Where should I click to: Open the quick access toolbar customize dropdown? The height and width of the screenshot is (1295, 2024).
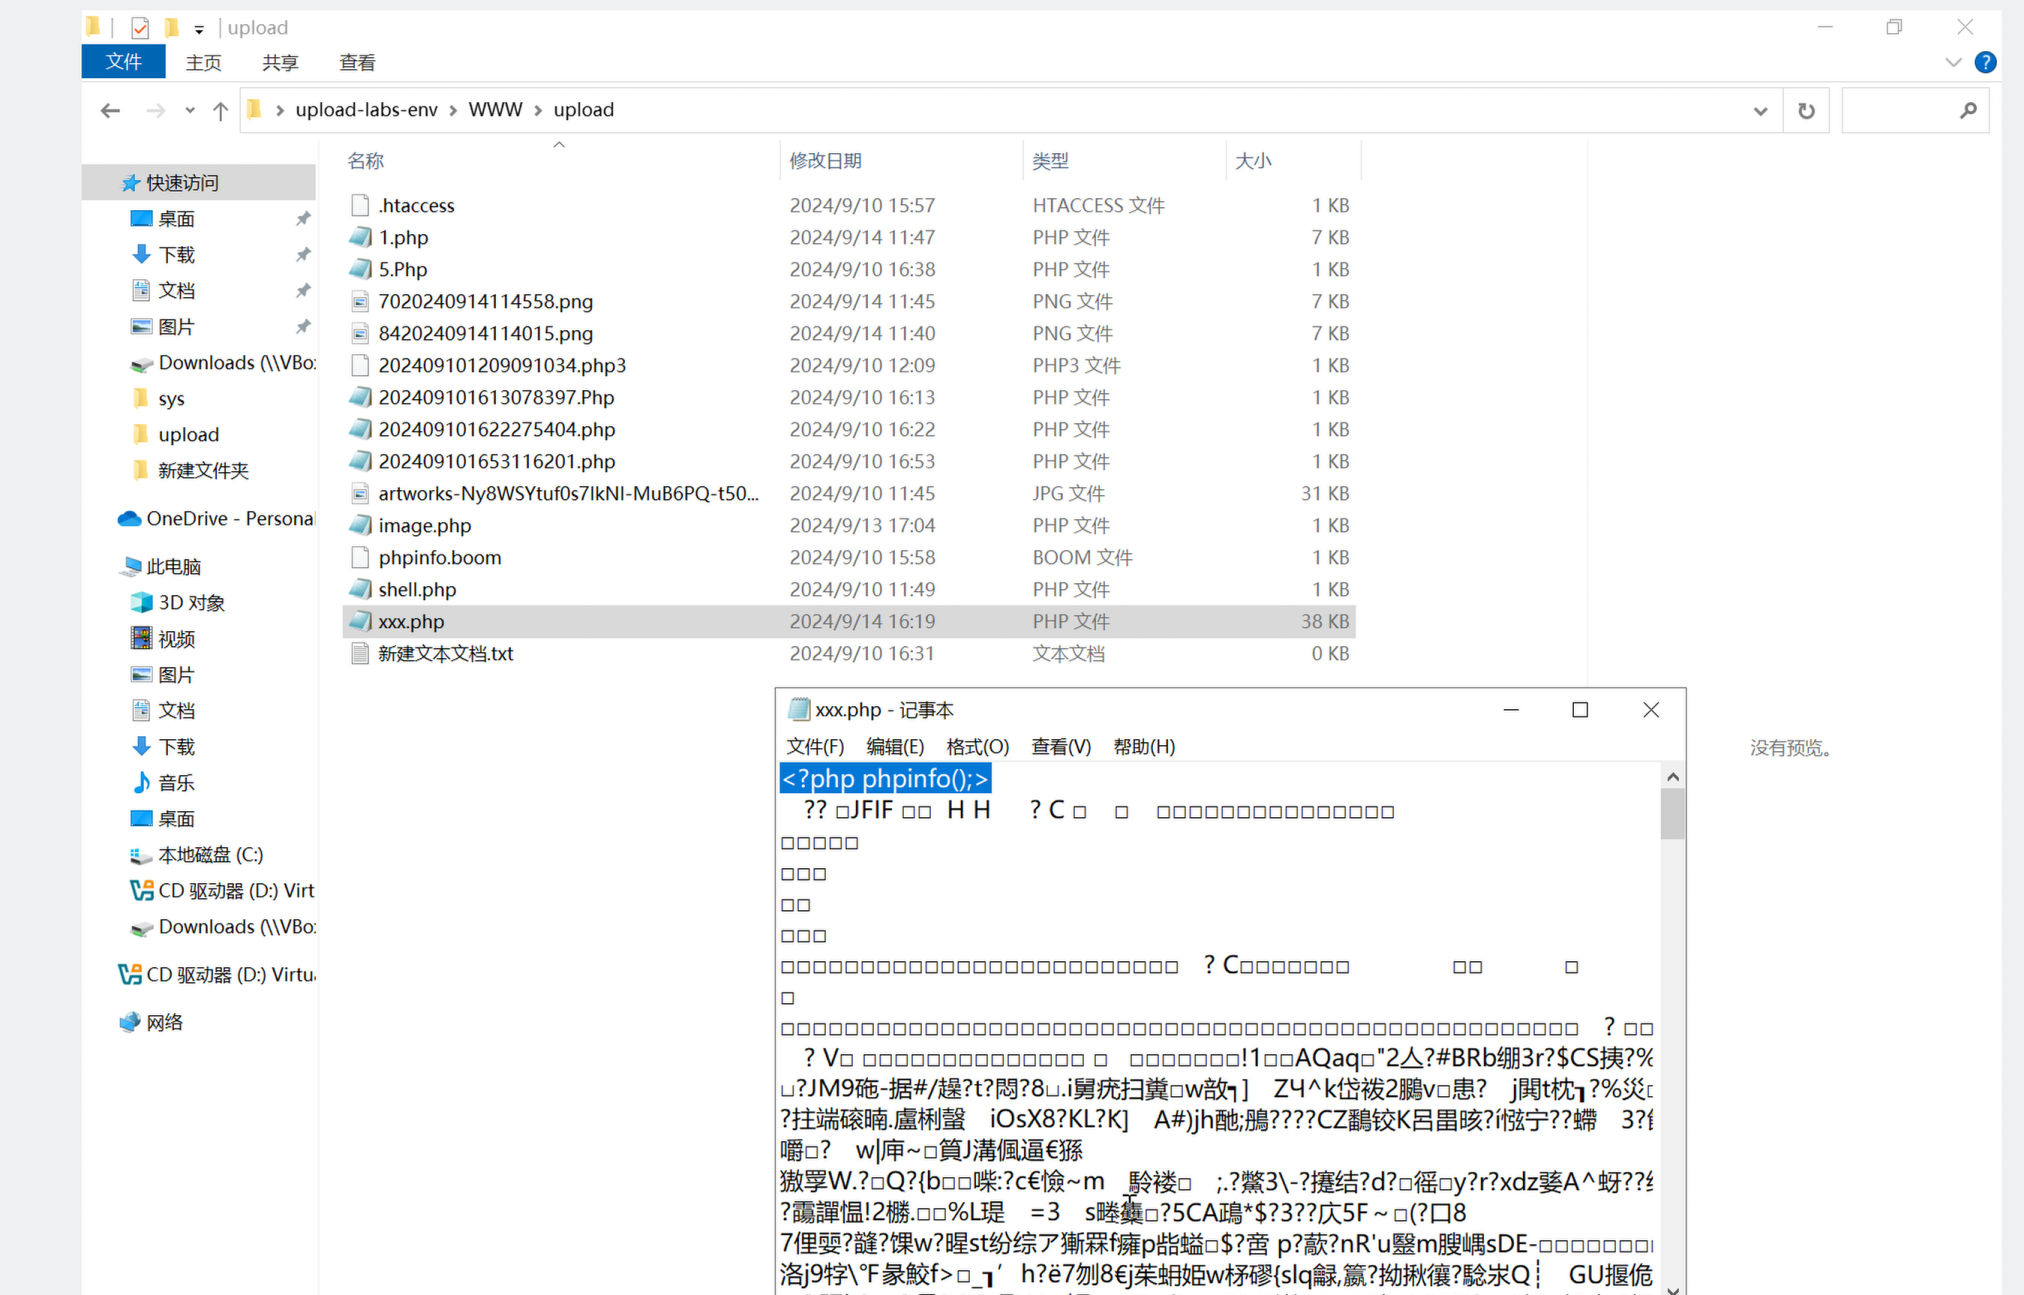199,29
